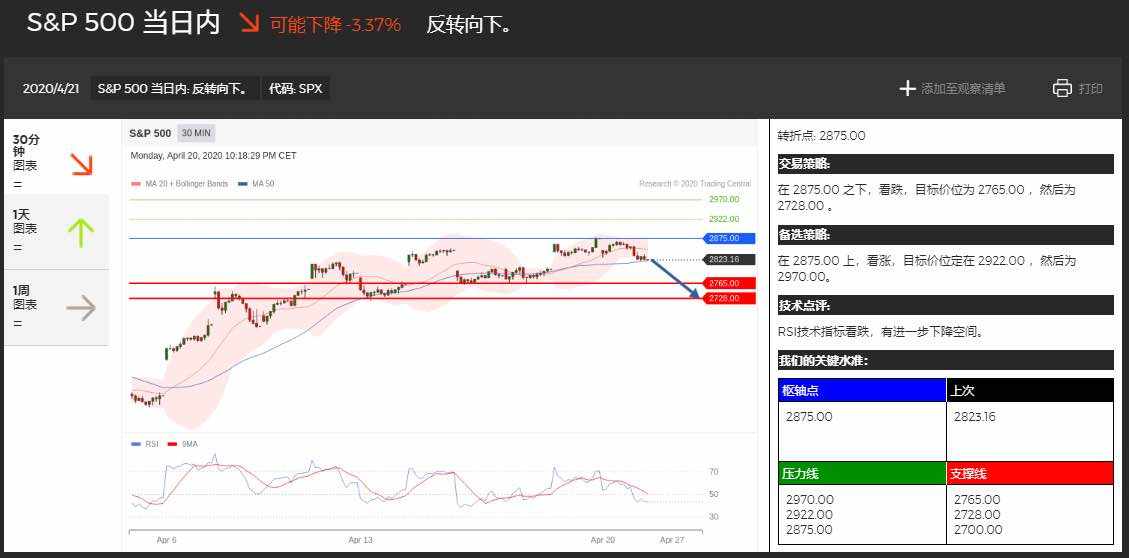The height and width of the screenshot is (558, 1129).
Task: Click the S&P 500 chart title
Action: coord(150,133)
